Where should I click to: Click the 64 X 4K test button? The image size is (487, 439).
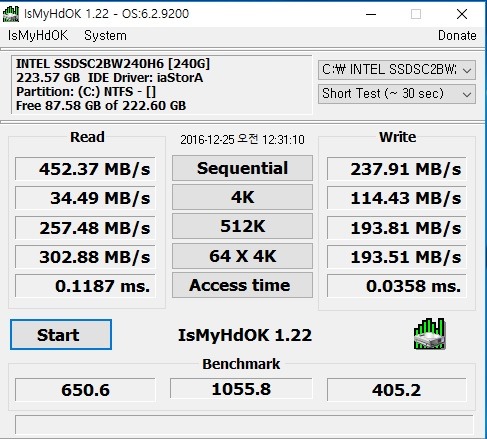242,256
